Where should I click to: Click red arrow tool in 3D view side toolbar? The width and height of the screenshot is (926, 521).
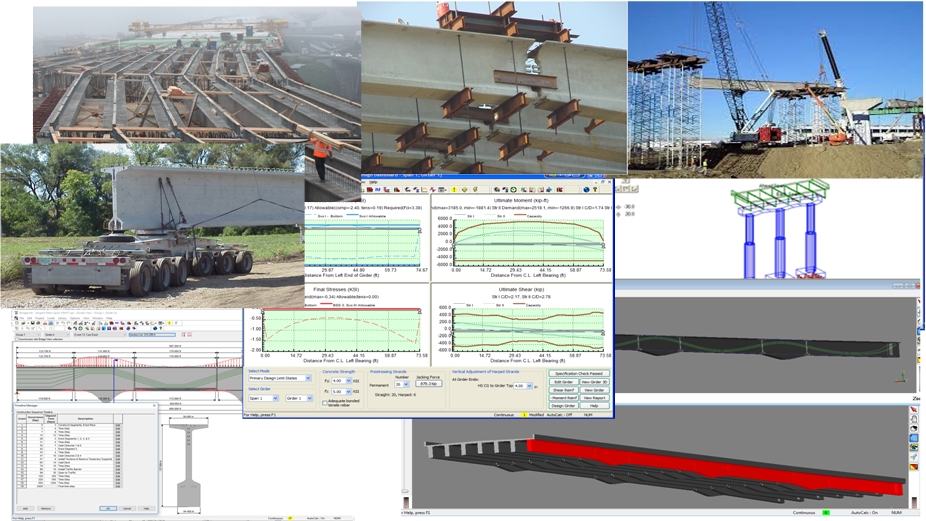[914, 409]
